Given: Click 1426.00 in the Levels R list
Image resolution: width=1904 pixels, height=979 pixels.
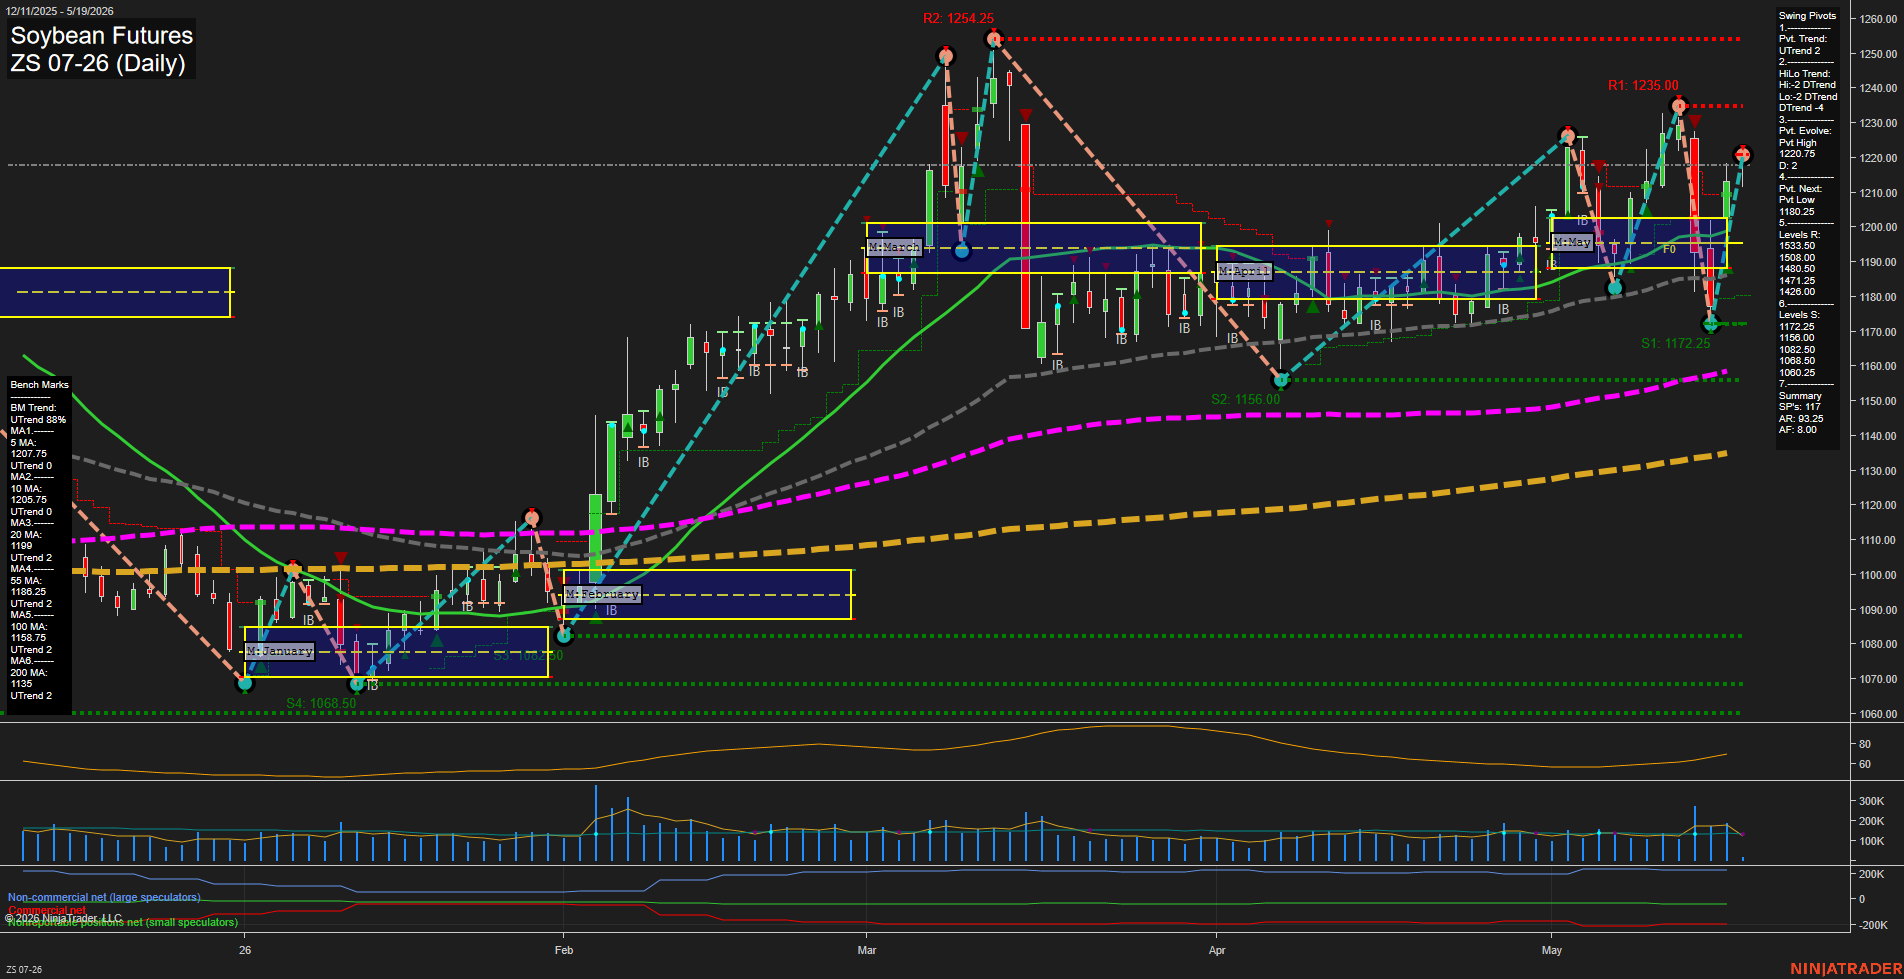Looking at the screenshot, I should tap(1797, 292).
